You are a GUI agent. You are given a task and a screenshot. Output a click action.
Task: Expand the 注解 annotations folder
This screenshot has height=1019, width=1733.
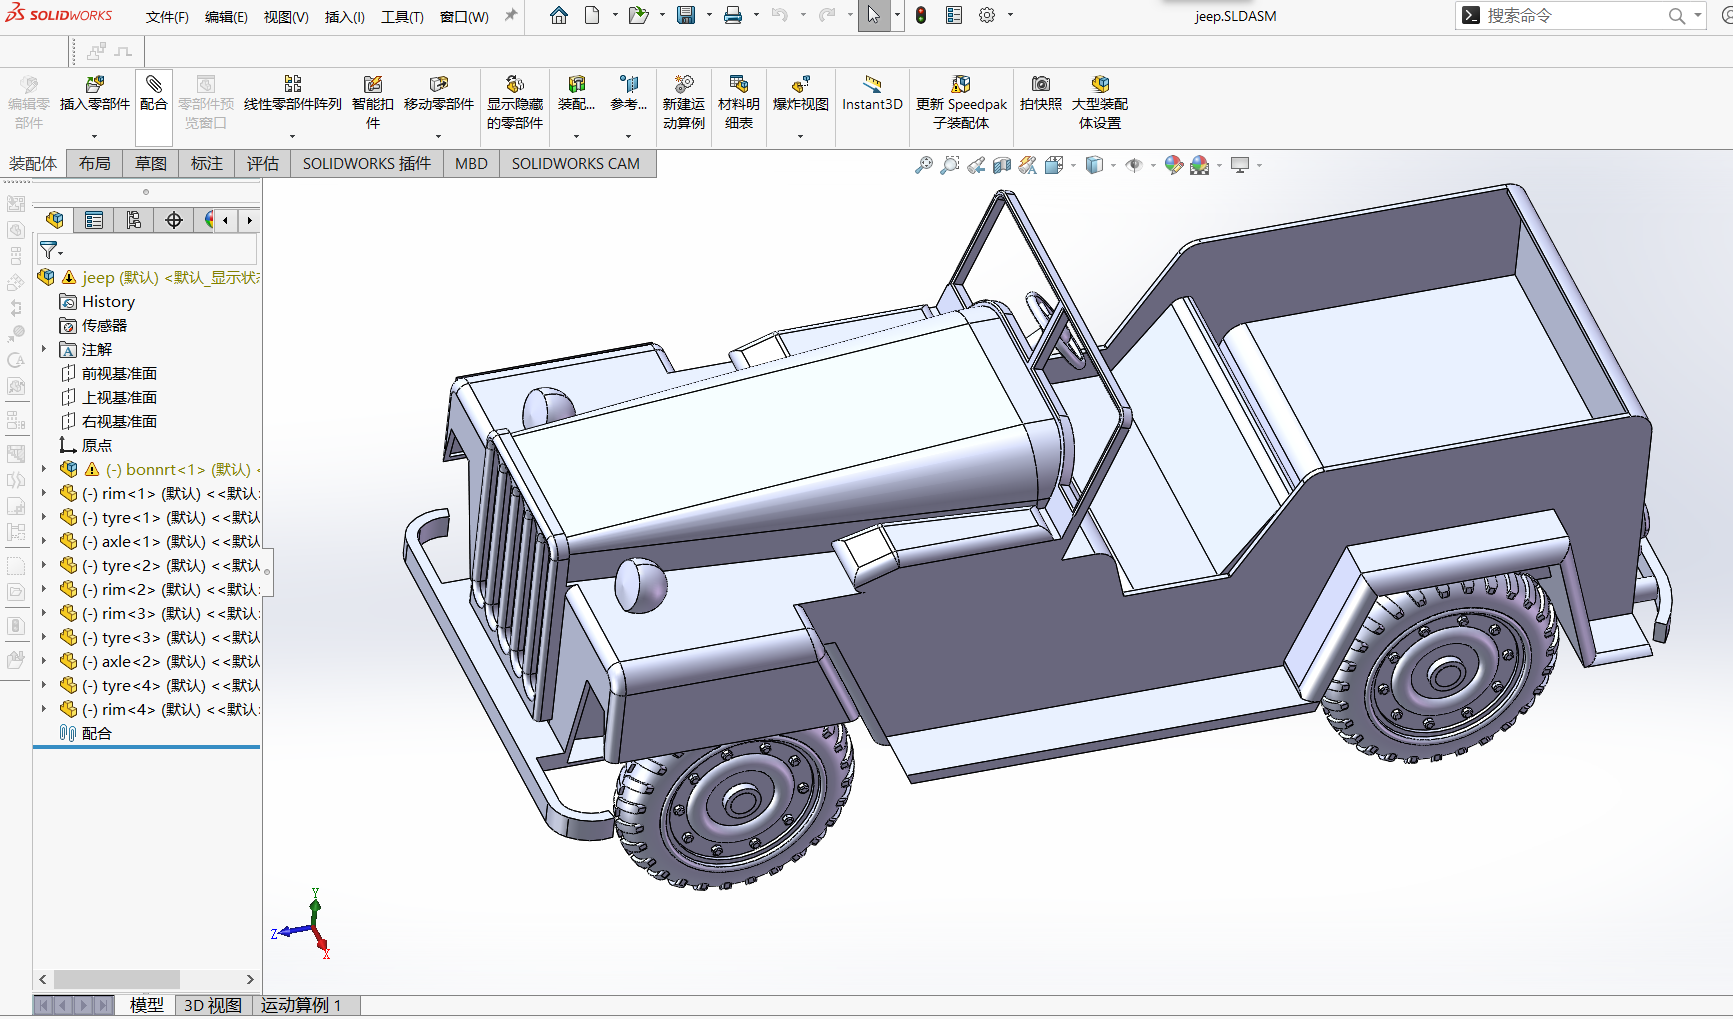(x=44, y=349)
